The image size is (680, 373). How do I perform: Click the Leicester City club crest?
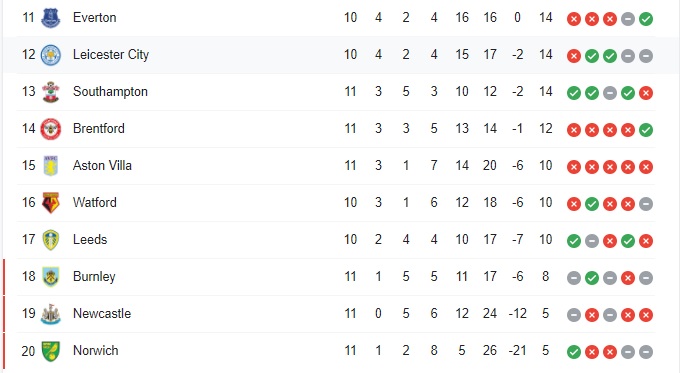51,55
